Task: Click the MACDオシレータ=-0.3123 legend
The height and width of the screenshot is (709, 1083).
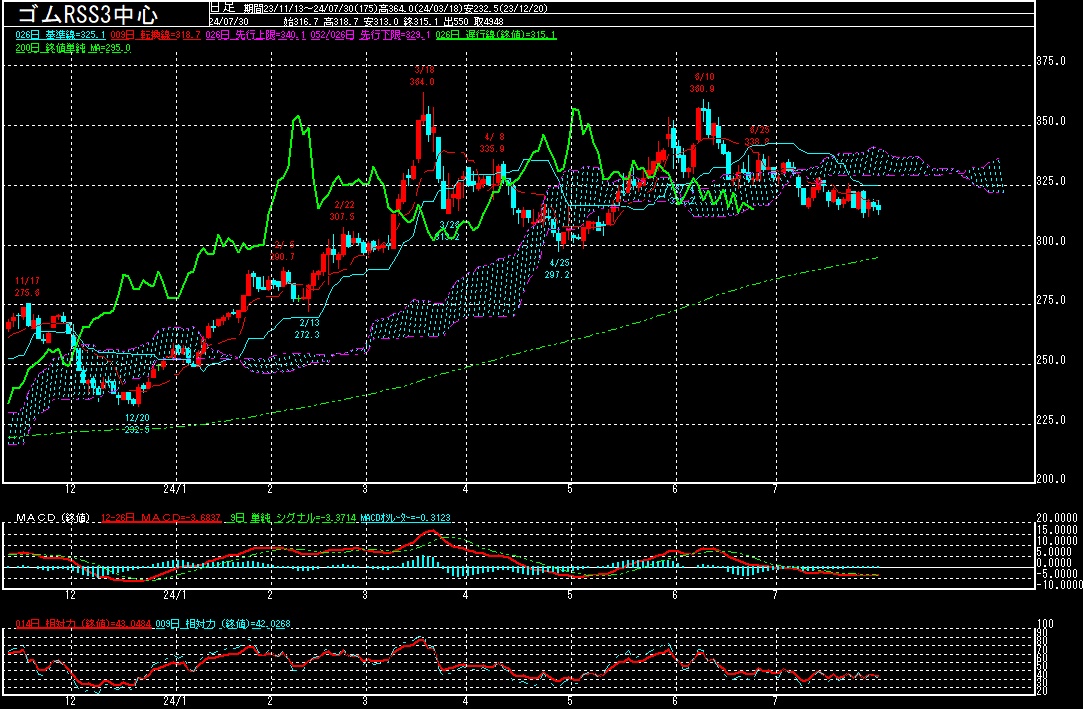Action: [406, 518]
